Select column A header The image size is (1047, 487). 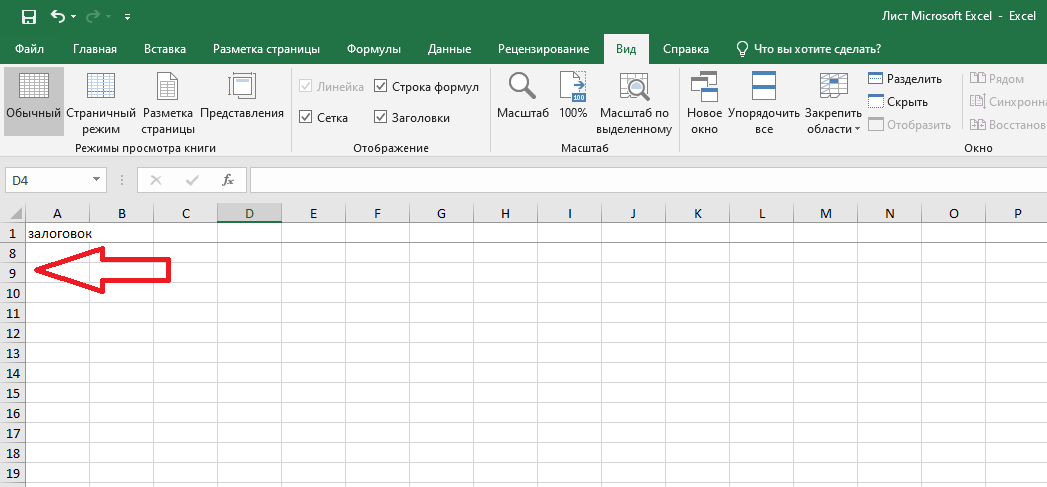tap(57, 214)
